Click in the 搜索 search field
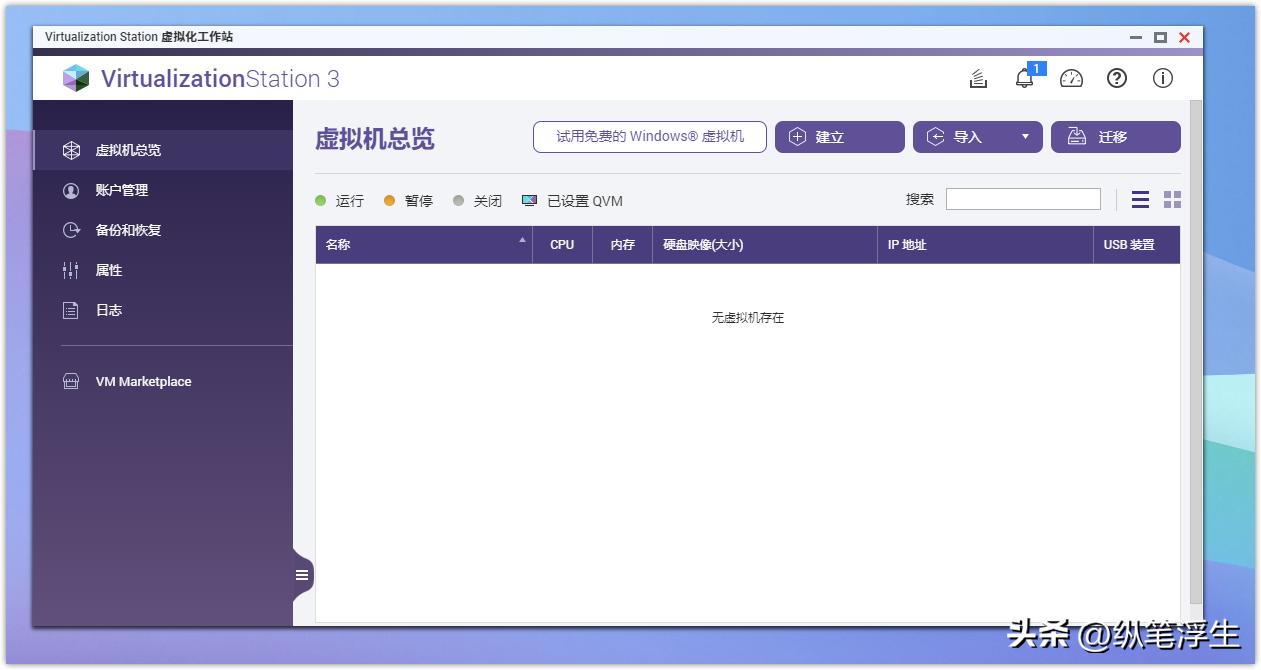Image resolution: width=1261 pixels, height=670 pixels. [1023, 198]
